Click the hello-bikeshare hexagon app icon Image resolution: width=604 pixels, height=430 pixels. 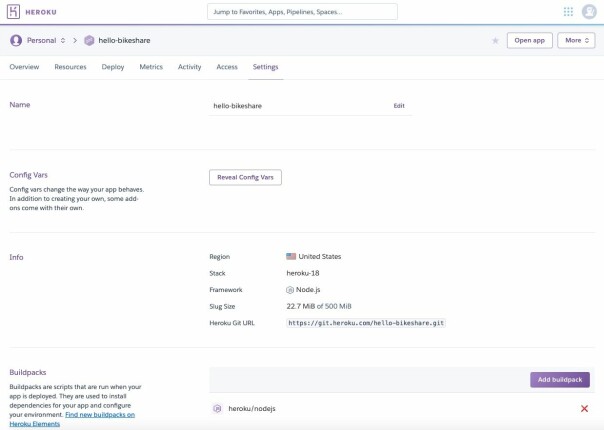[89, 40]
